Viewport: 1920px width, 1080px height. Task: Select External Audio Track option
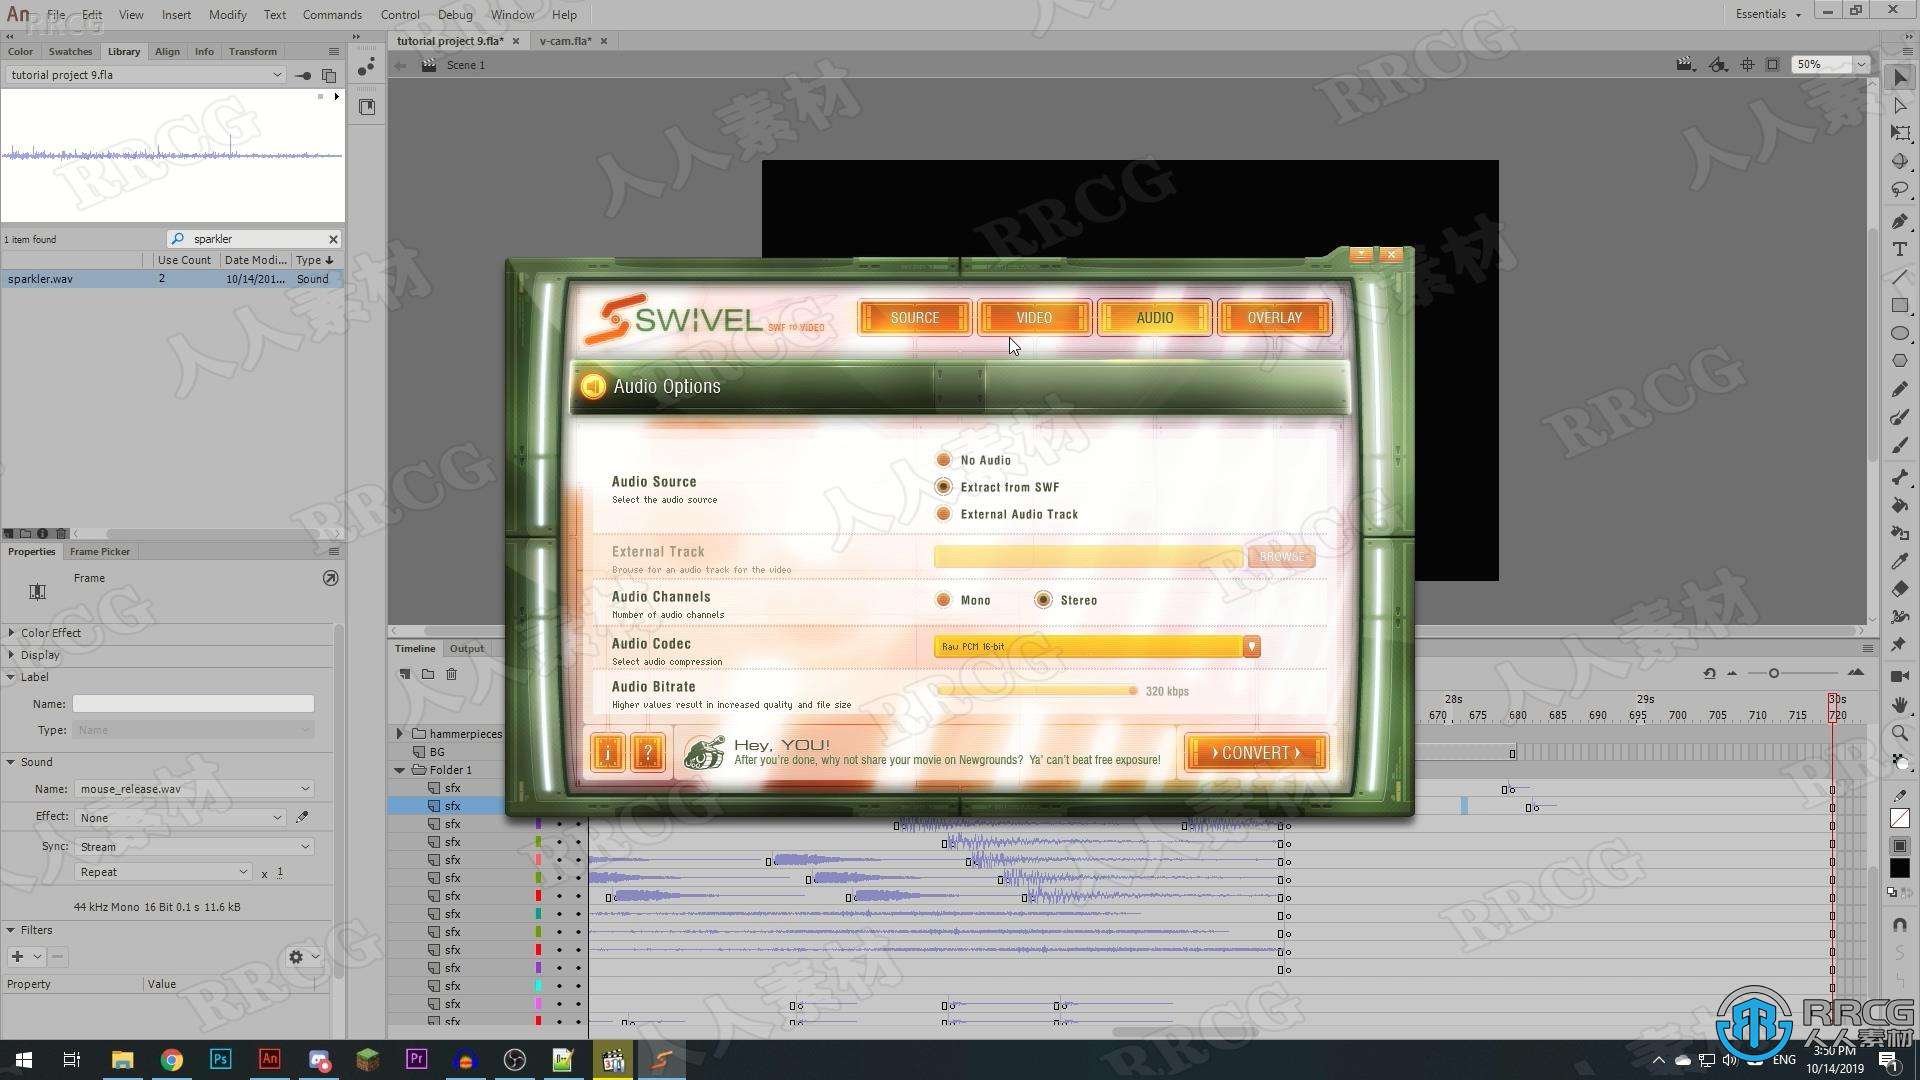pyautogui.click(x=943, y=514)
